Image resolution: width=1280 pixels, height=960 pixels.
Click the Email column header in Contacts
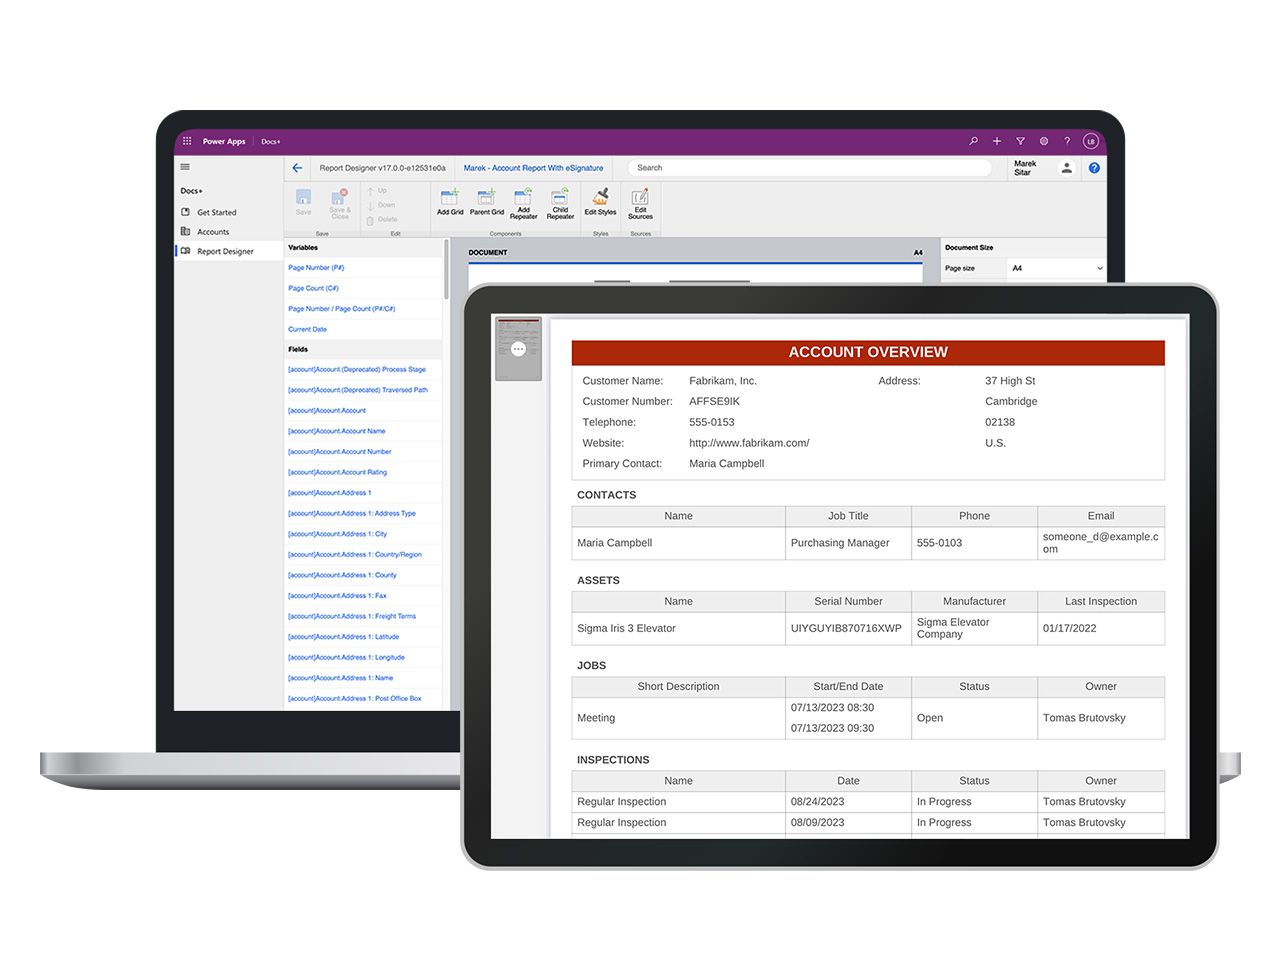point(1101,516)
